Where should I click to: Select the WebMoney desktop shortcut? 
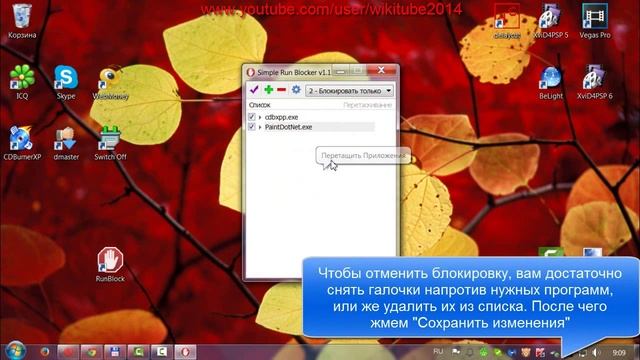pos(110,83)
